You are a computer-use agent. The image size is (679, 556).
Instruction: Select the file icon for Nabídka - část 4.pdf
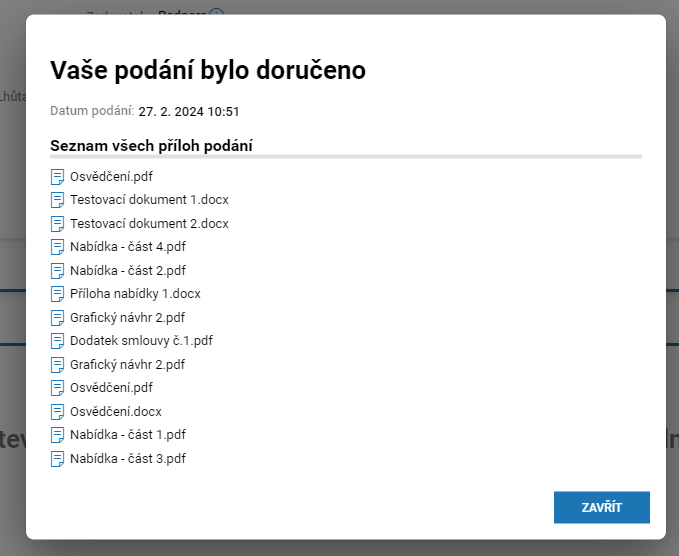click(x=57, y=247)
